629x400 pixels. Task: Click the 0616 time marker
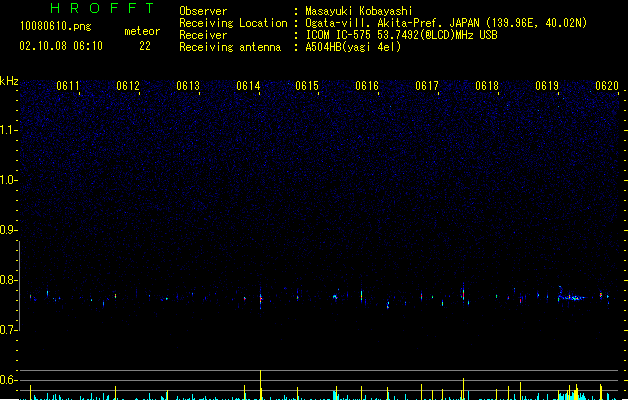pos(367,86)
